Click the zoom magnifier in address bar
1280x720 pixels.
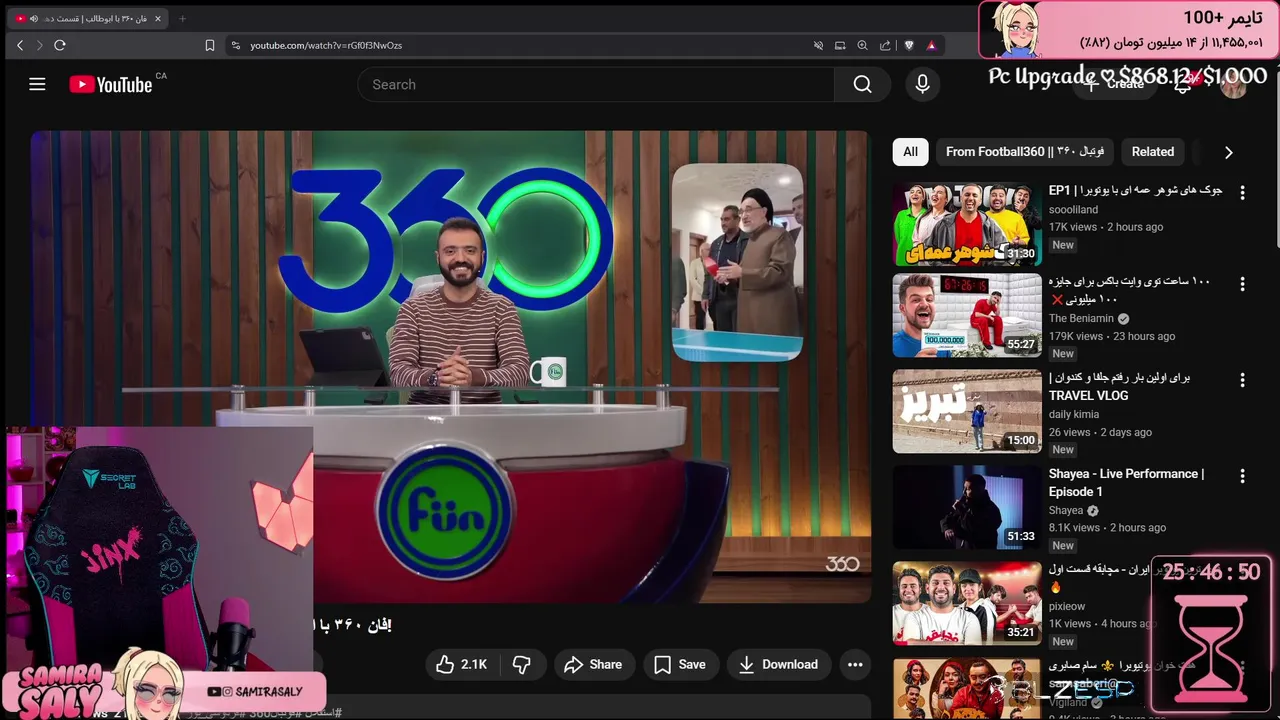862,45
